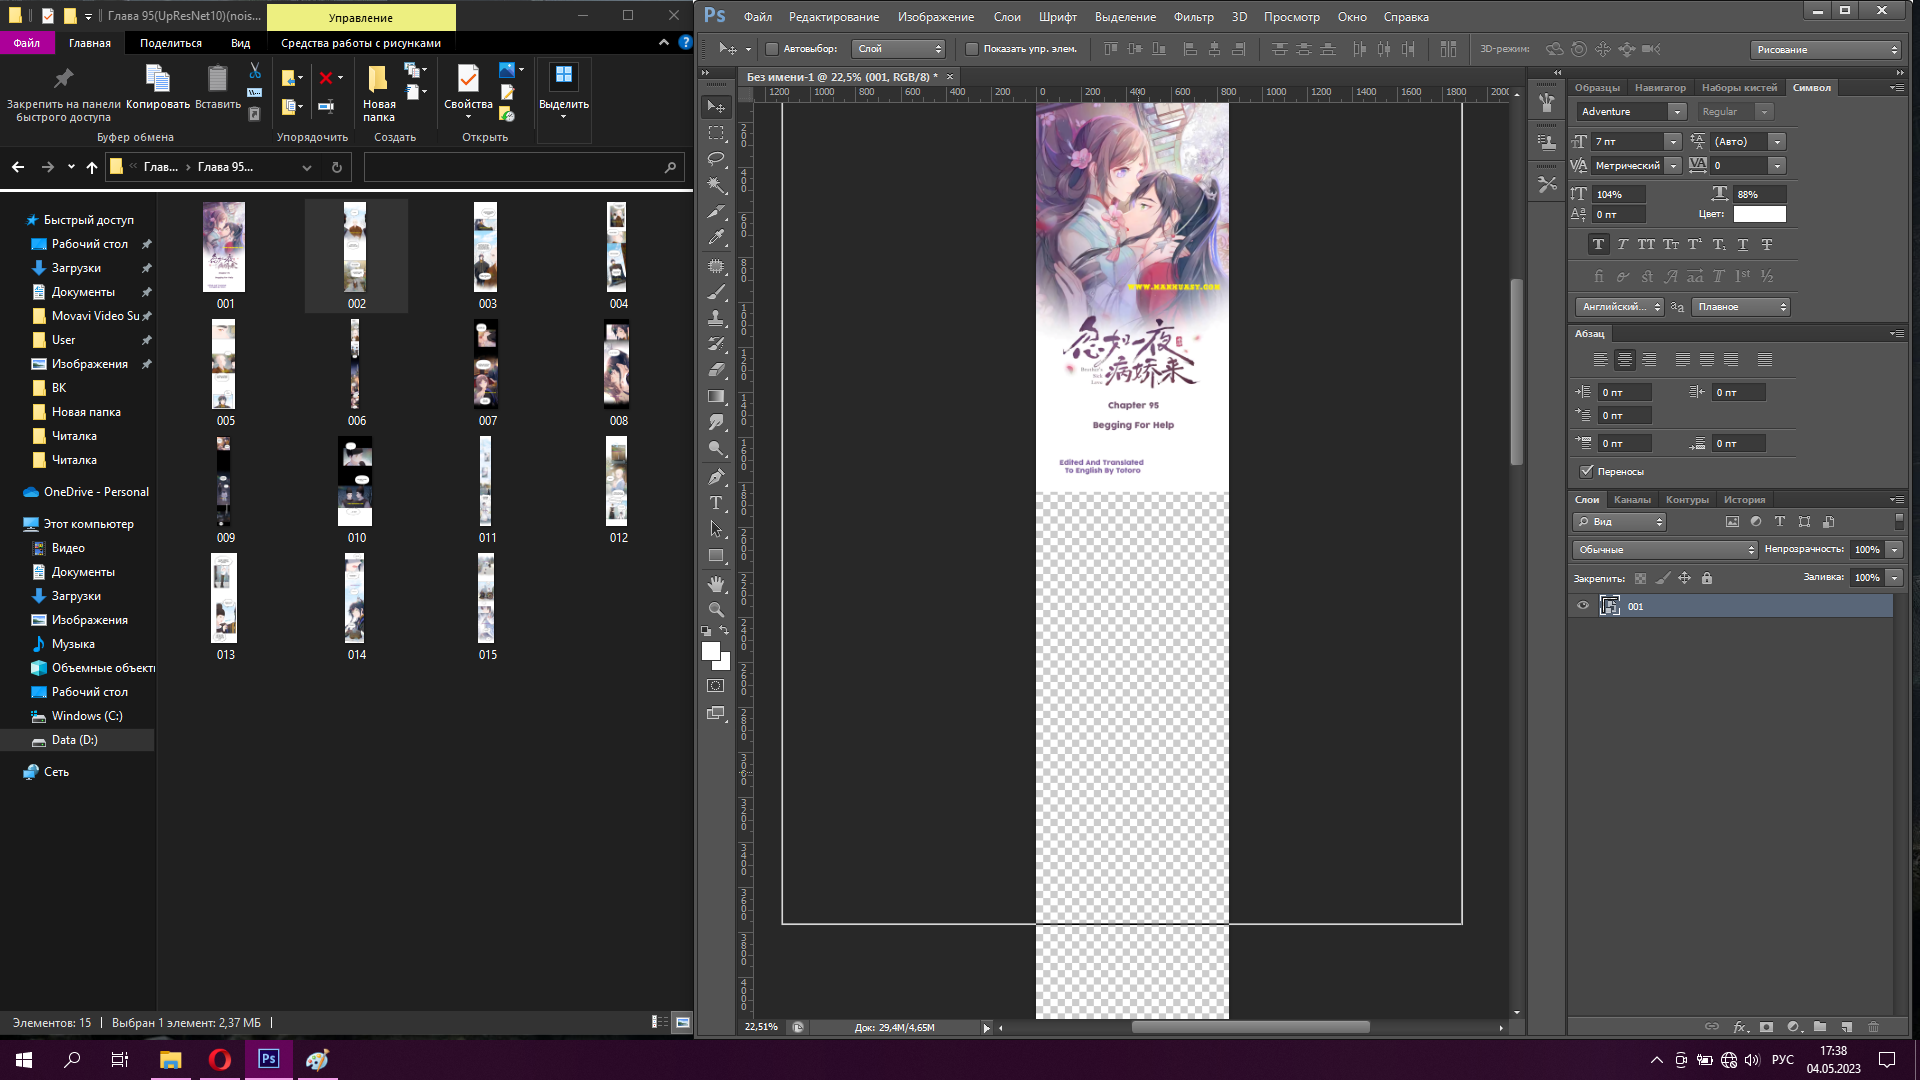
Task: Click Pin to Quick Access in Explorer
Action: tap(63, 96)
